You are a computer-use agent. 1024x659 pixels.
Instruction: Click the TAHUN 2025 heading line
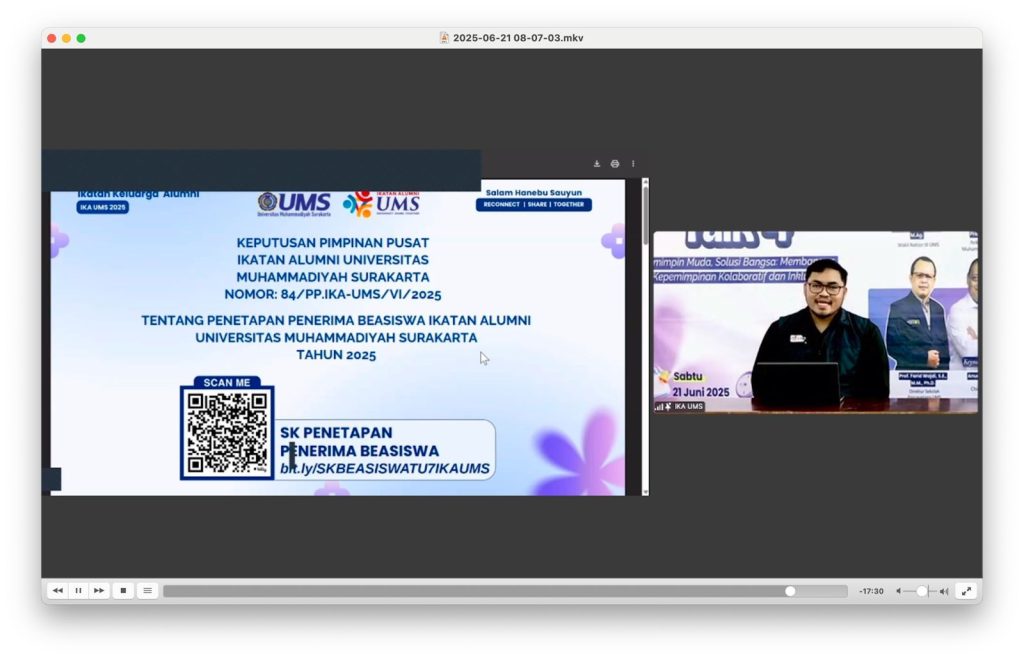(x=336, y=355)
